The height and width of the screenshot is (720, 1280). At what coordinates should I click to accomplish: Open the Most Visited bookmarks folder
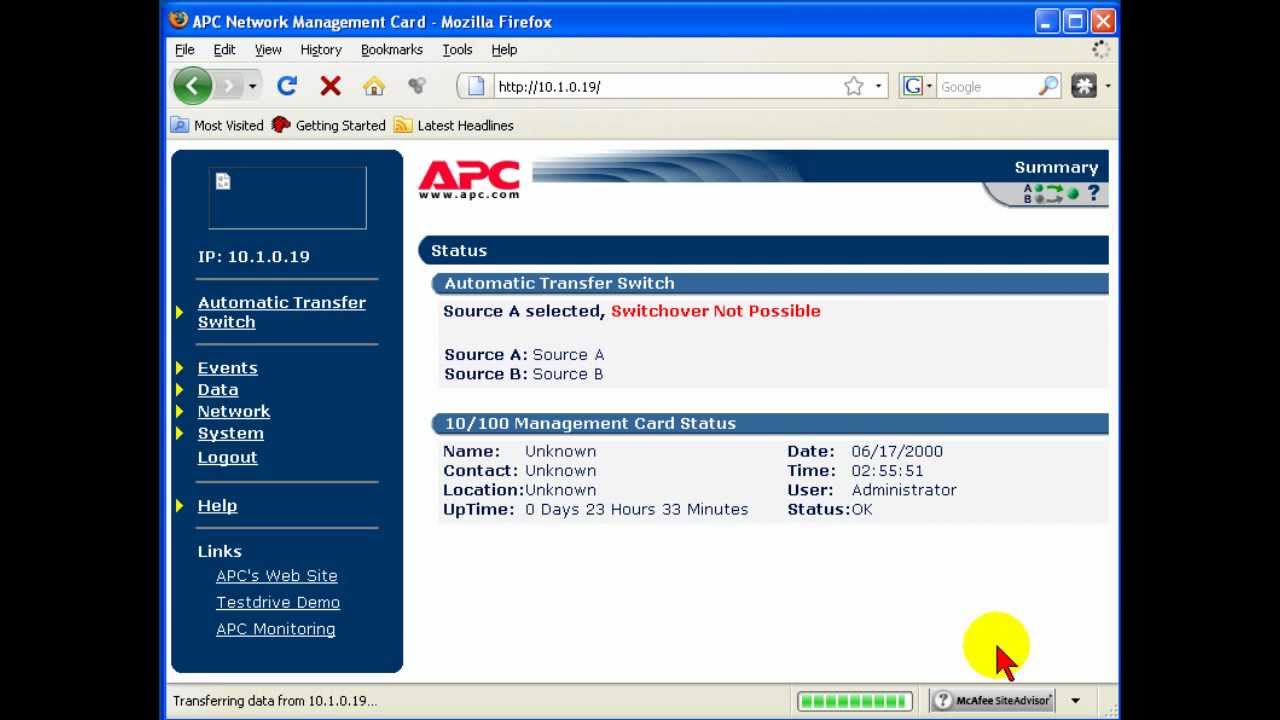(217, 125)
